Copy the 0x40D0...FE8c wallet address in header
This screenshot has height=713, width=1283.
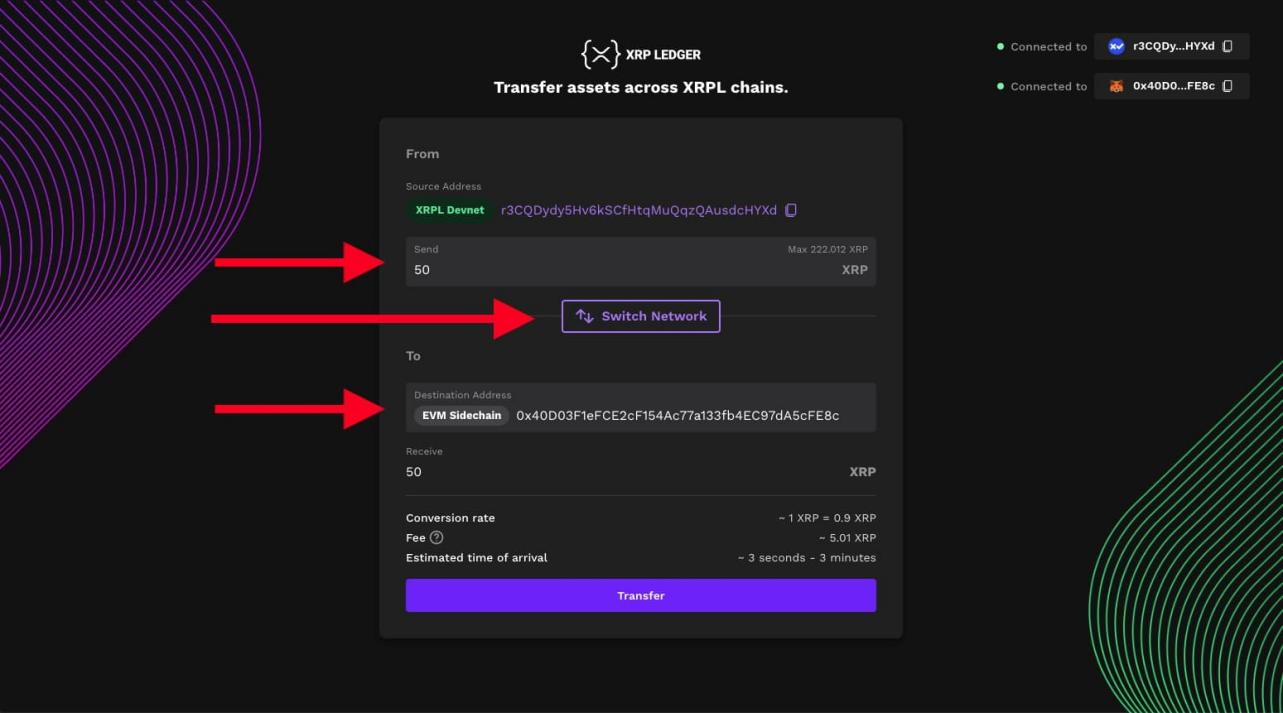pyautogui.click(x=1228, y=87)
